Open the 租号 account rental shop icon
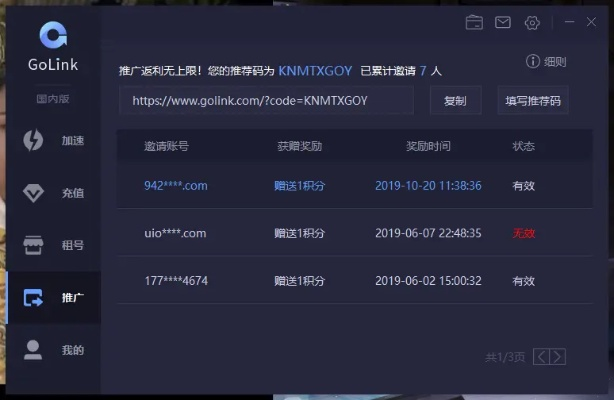 (34, 245)
